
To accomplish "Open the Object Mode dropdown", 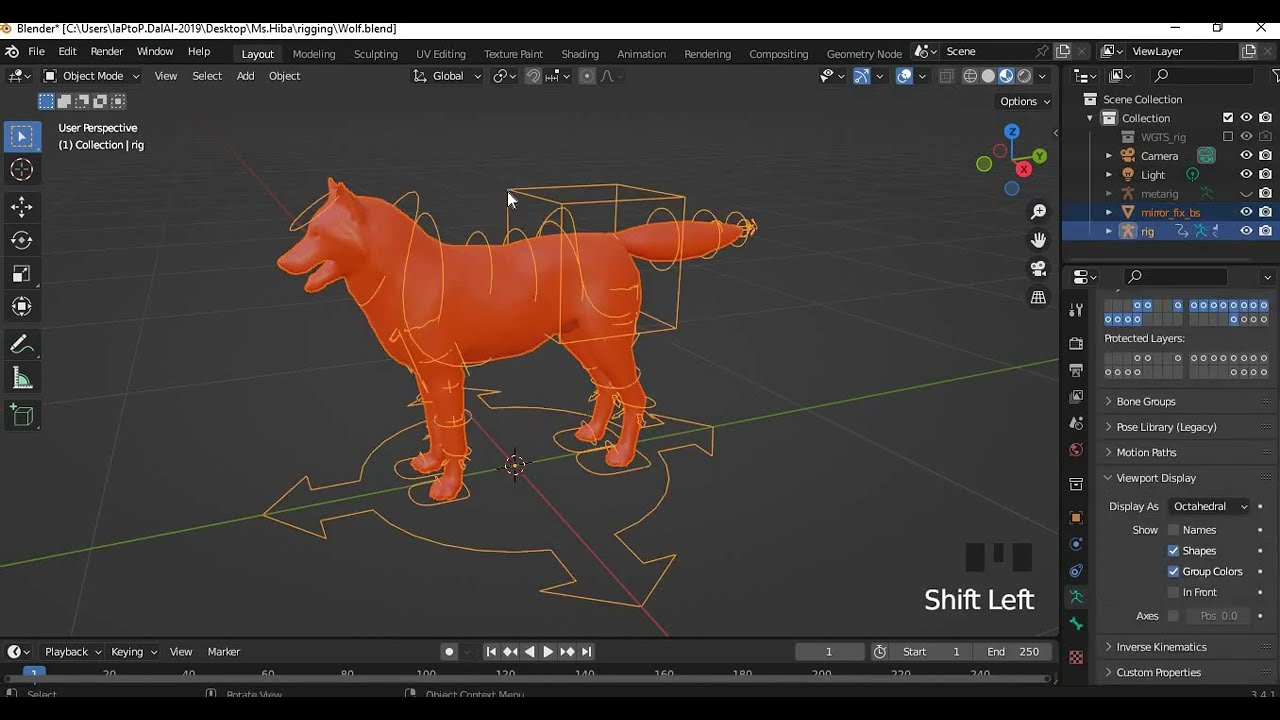I will [91, 76].
